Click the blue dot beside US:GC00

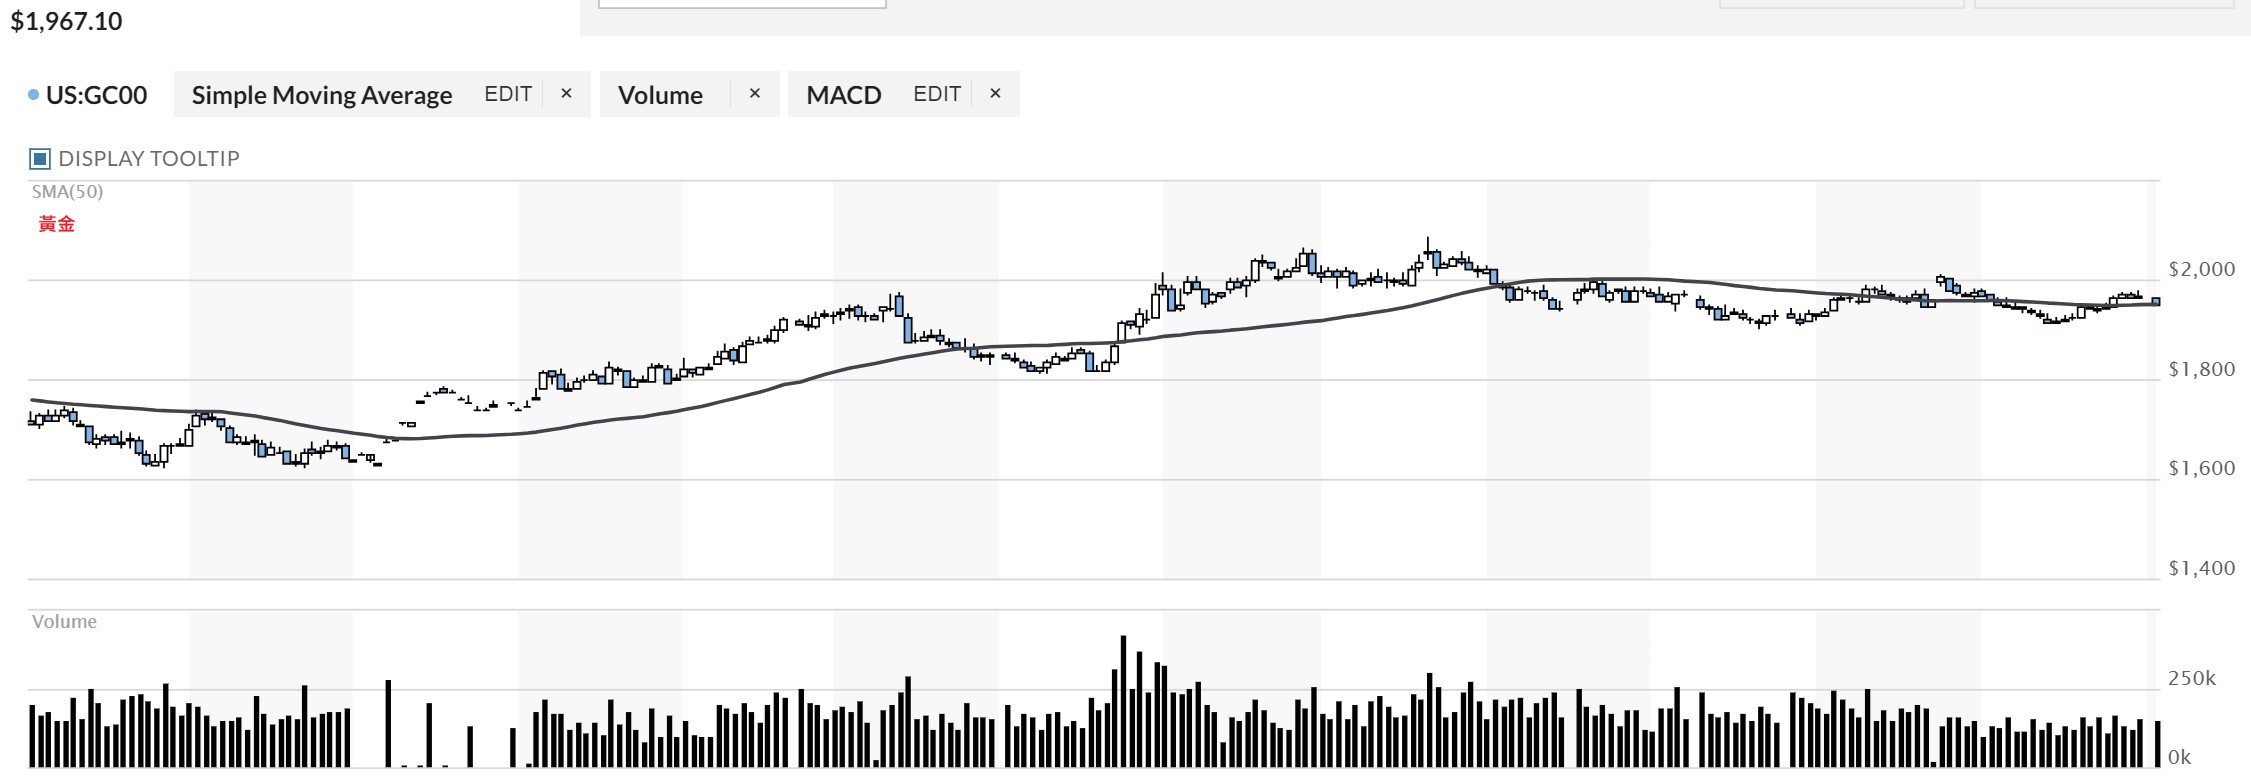[x=34, y=95]
